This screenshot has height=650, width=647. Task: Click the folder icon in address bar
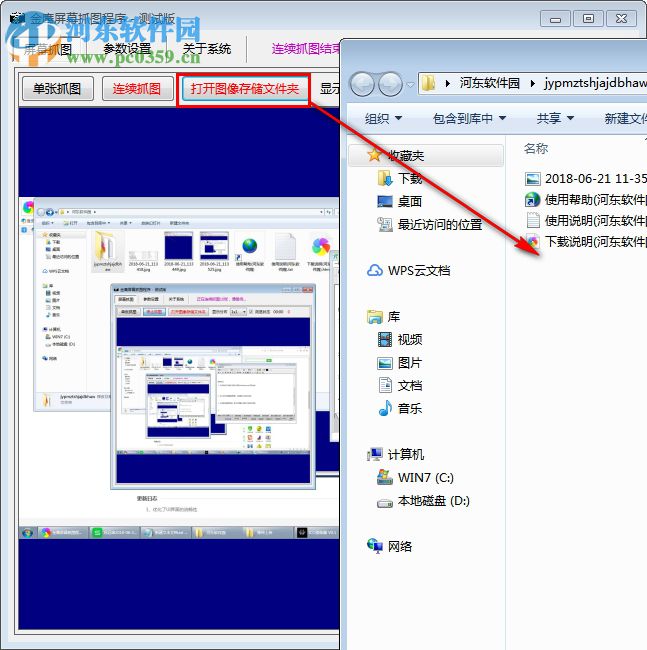(429, 83)
